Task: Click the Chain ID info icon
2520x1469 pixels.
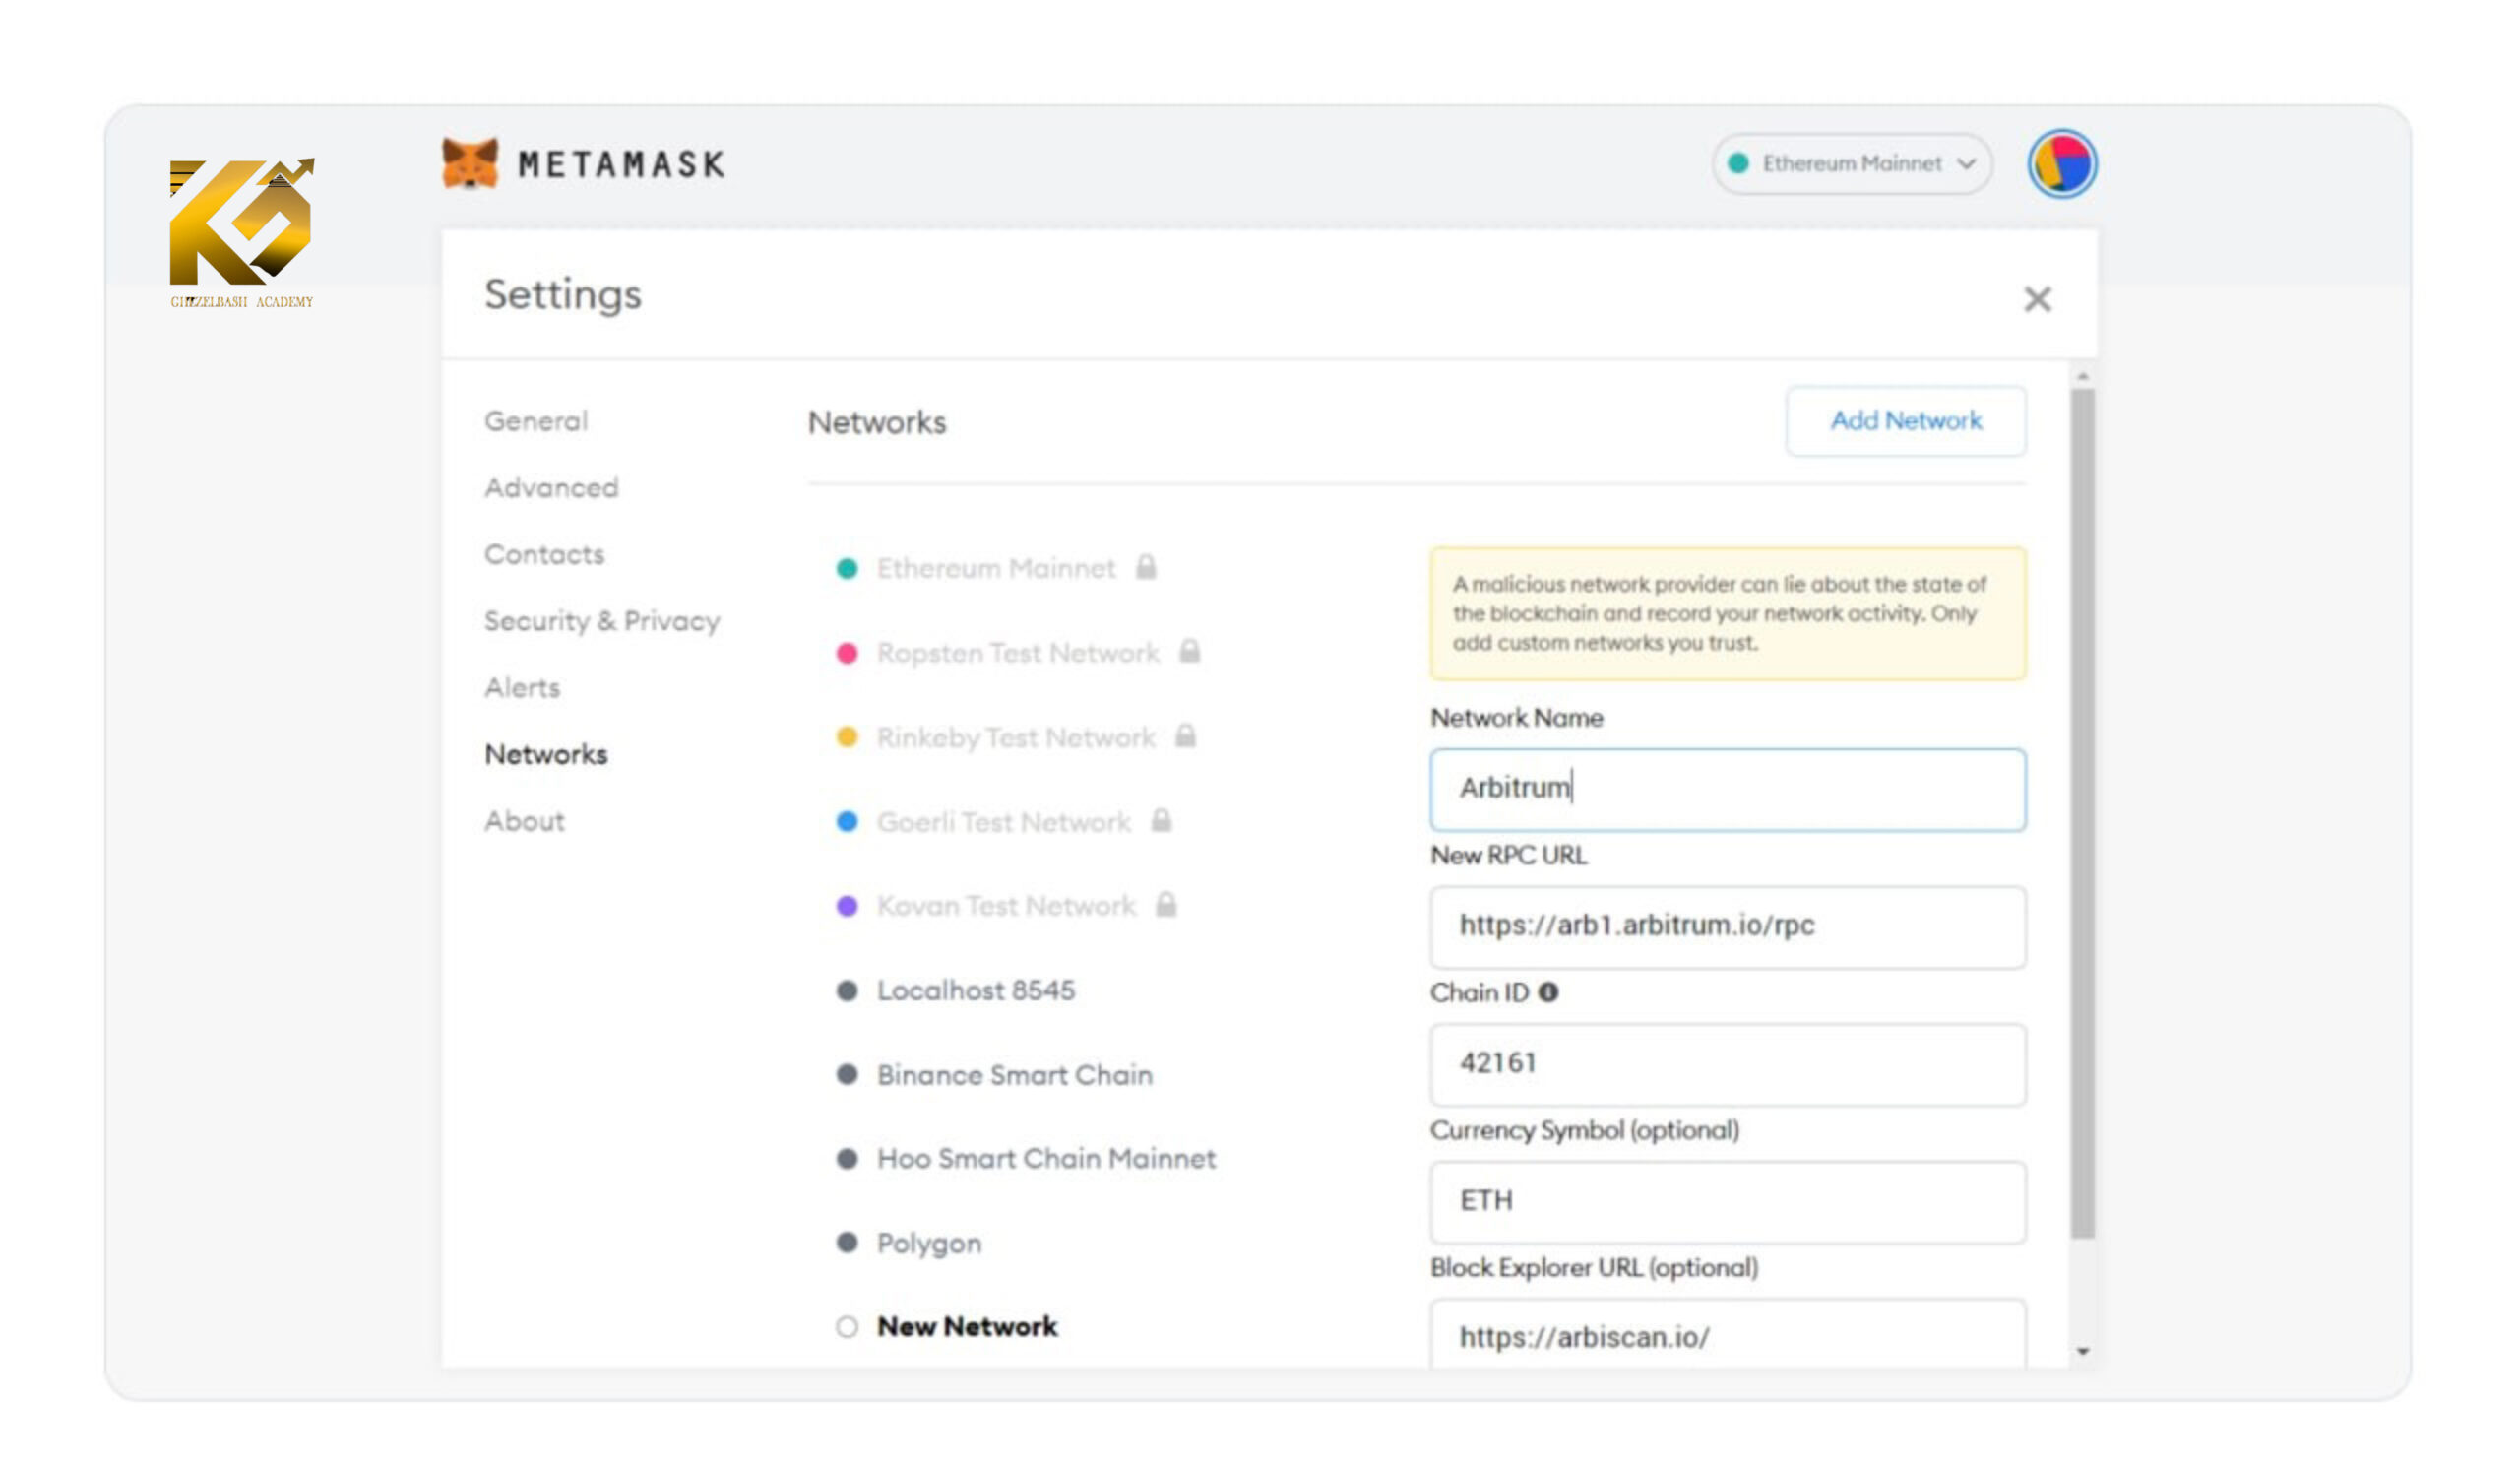Action: [1548, 992]
